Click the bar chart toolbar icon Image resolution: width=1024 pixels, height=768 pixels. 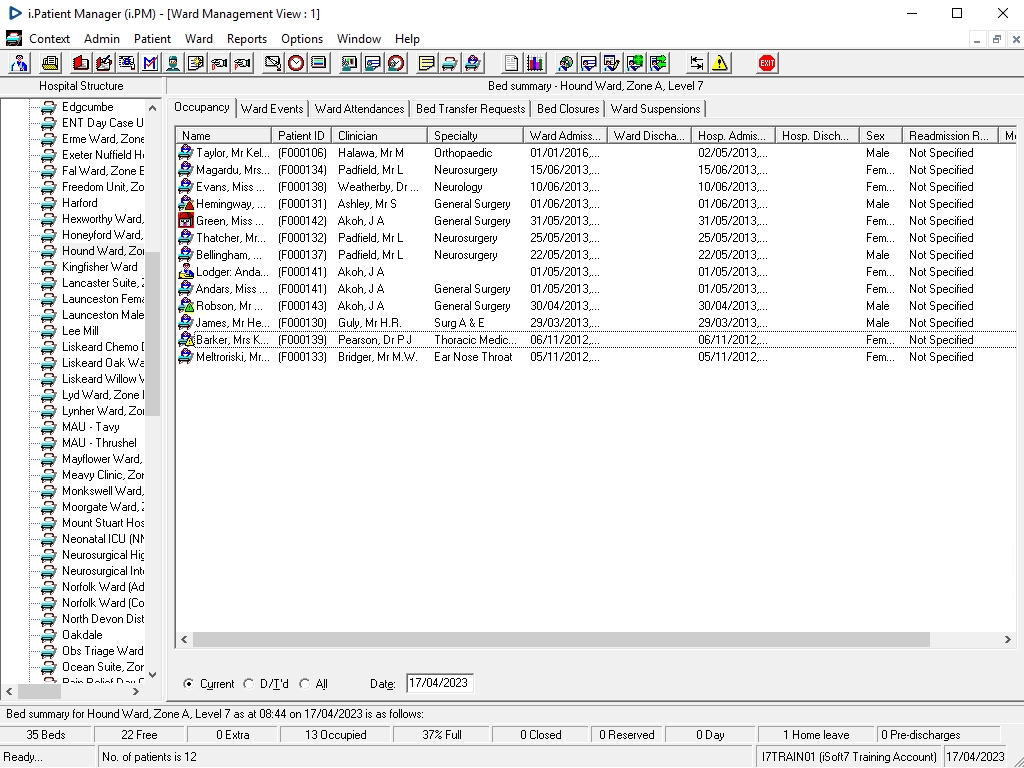tap(535, 63)
